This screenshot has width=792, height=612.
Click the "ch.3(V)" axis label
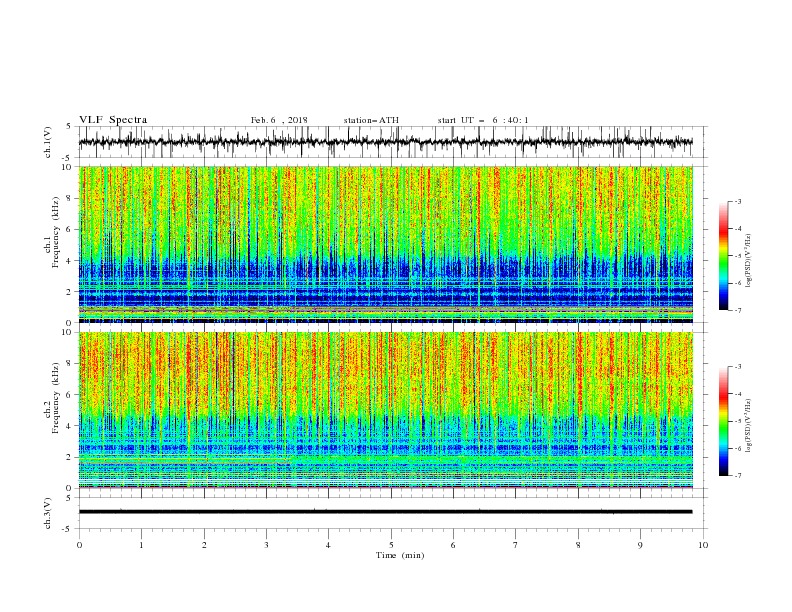48,513
